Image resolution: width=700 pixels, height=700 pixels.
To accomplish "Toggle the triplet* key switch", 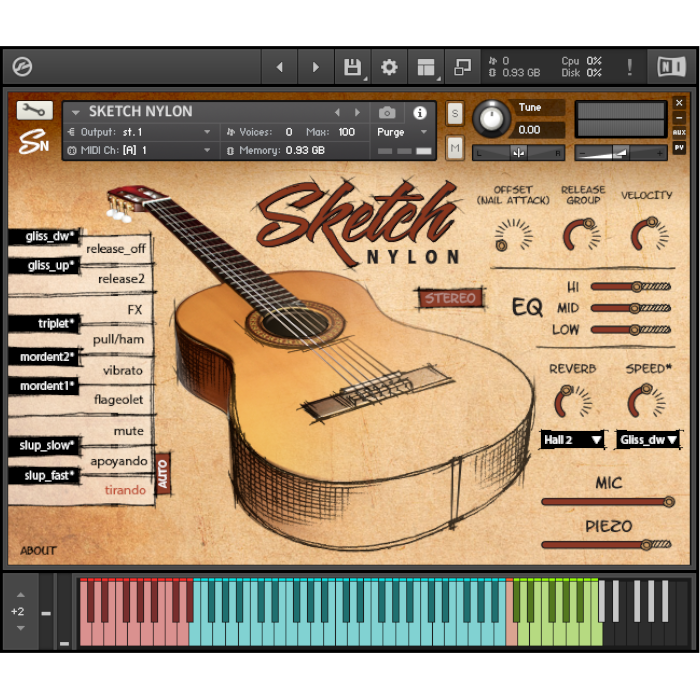I will click(x=44, y=324).
